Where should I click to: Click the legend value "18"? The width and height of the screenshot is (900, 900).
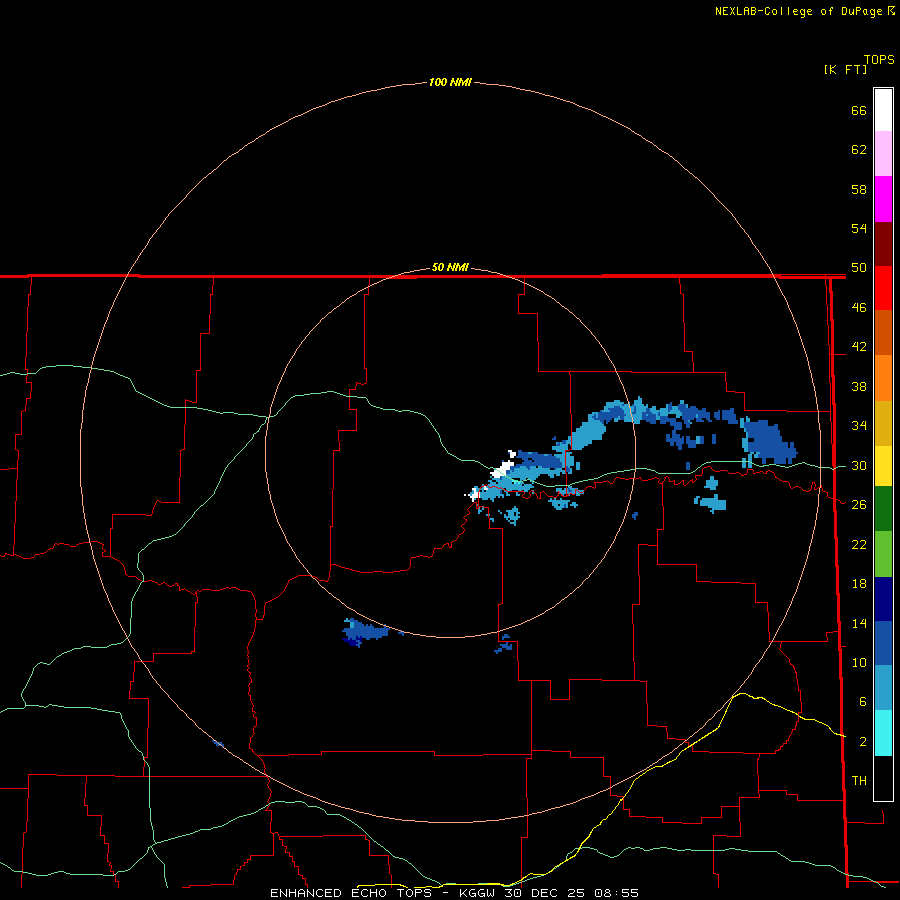(x=859, y=584)
